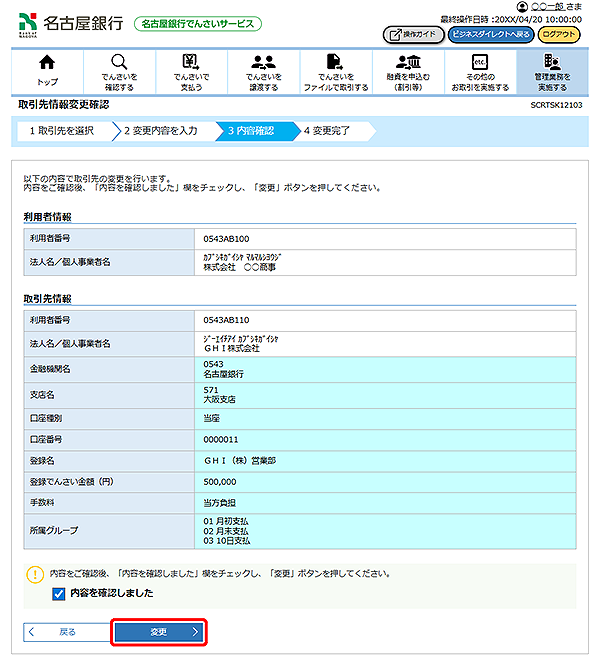This screenshot has height=660, width=600.
Task: Open でんさいをファイルで取引する file menu
Action: click(335, 69)
